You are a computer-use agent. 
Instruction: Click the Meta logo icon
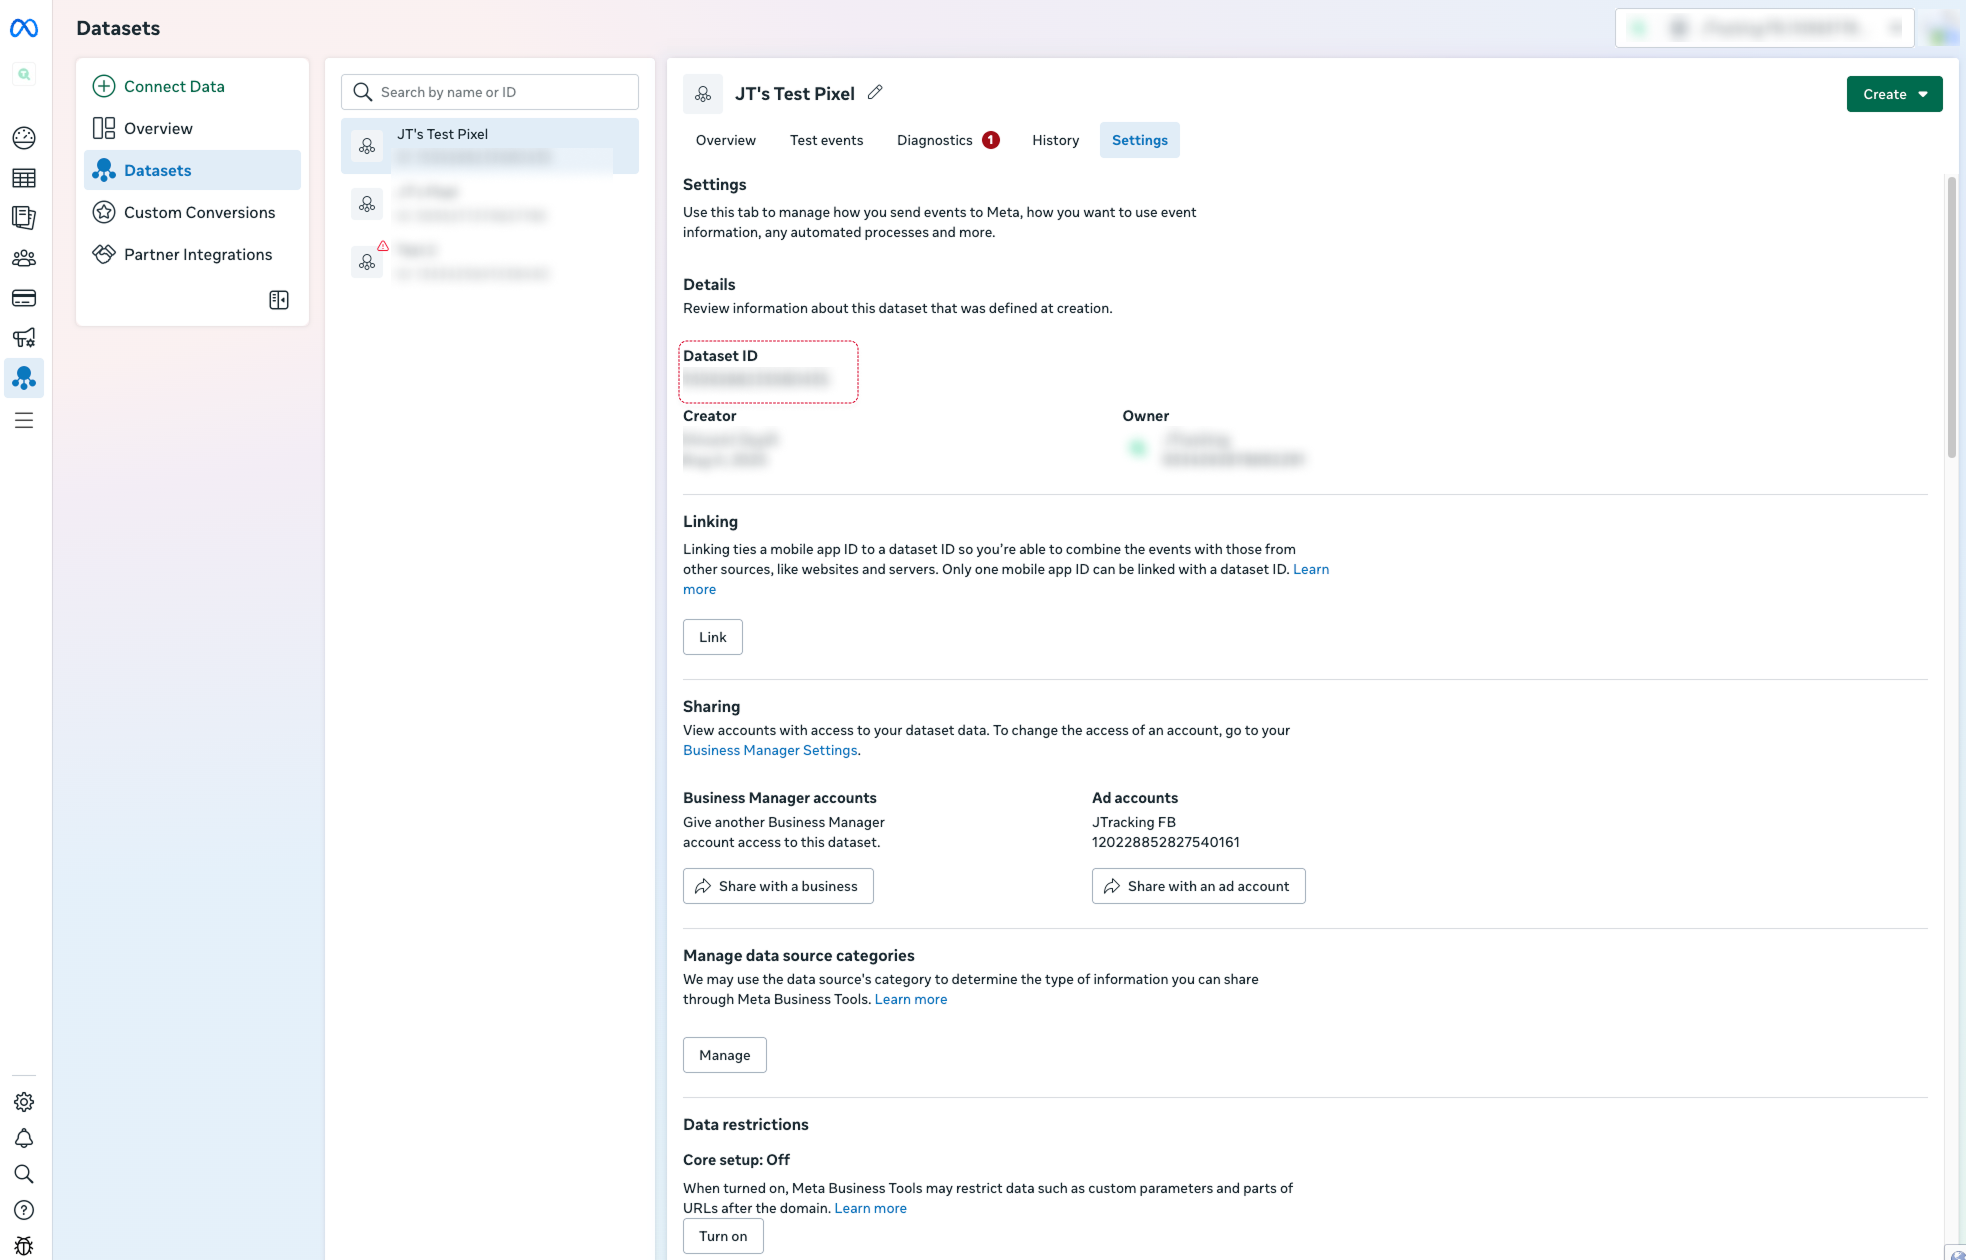coord(24,29)
